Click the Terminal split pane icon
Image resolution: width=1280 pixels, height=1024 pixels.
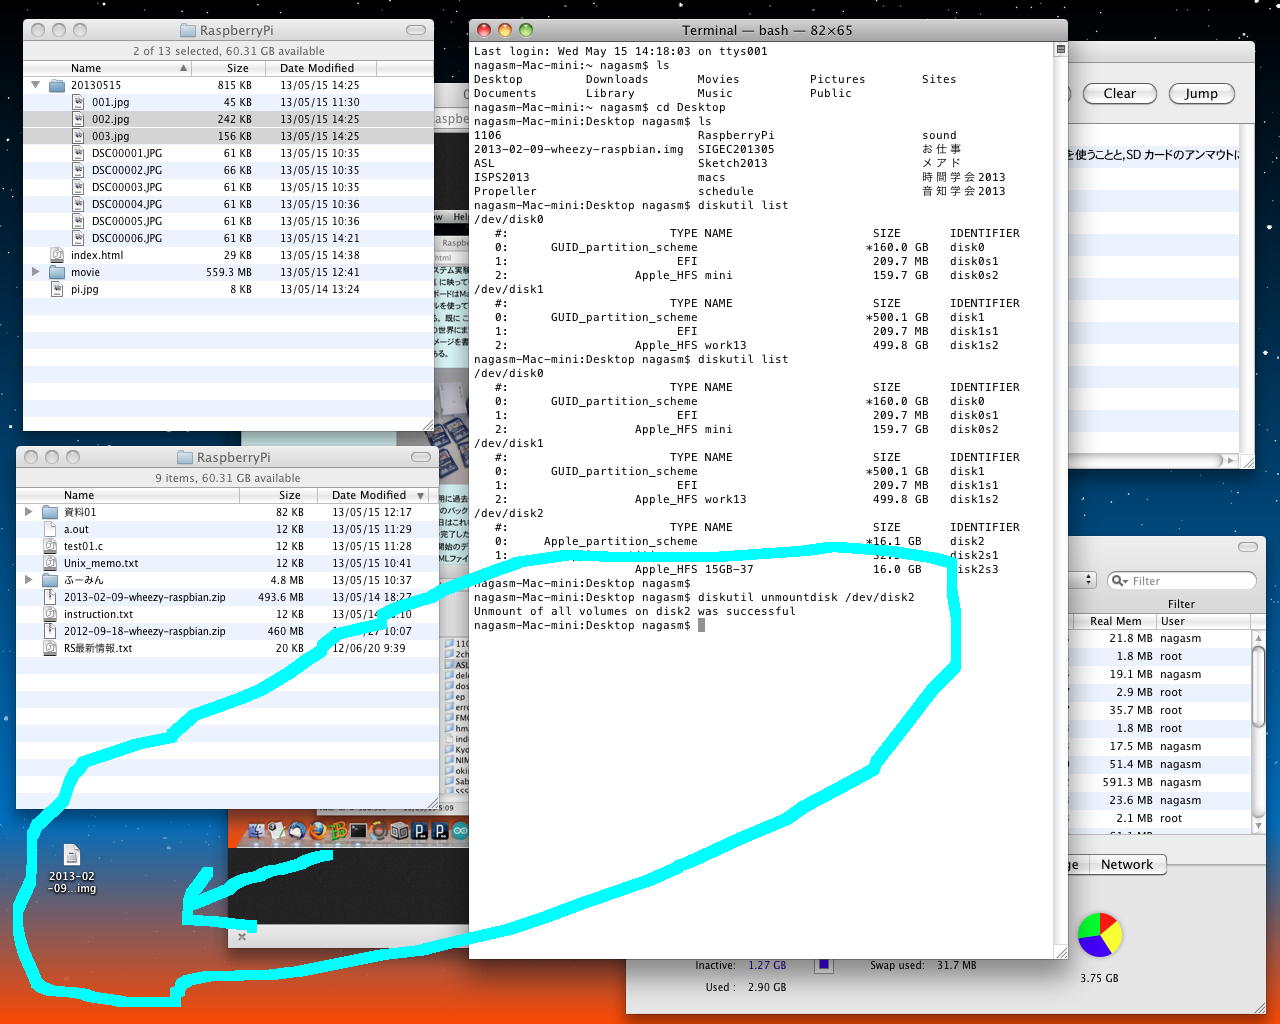point(1061,49)
